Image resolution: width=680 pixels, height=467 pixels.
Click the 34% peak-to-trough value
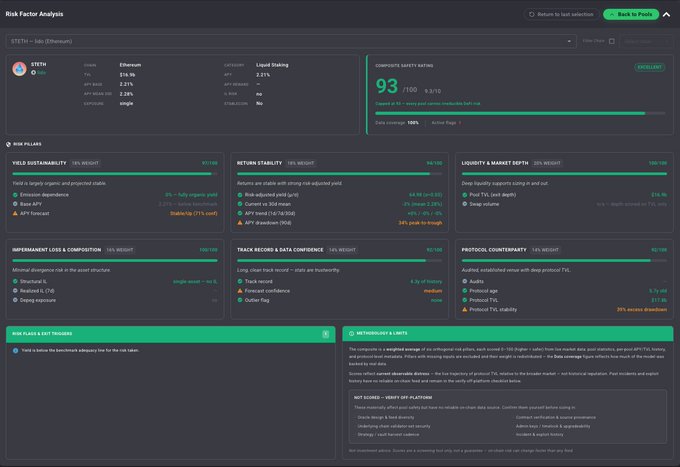coord(420,223)
